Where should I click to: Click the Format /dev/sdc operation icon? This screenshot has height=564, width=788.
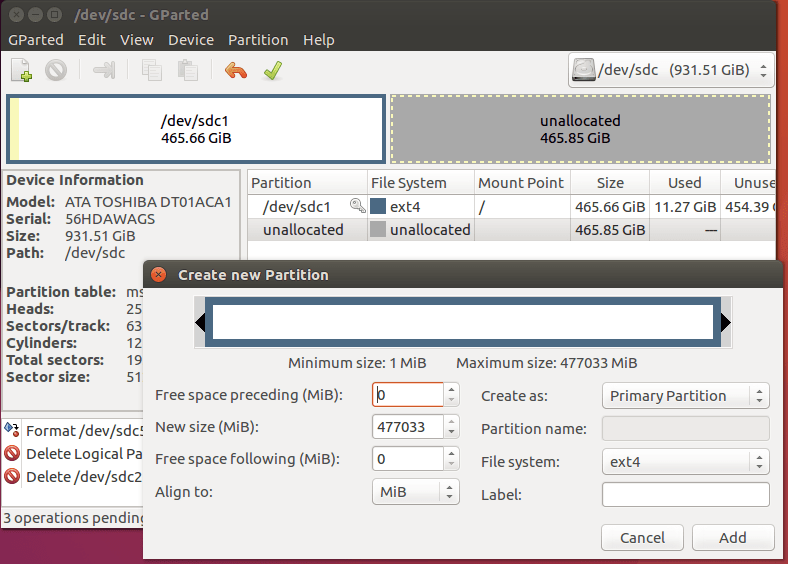(12, 430)
